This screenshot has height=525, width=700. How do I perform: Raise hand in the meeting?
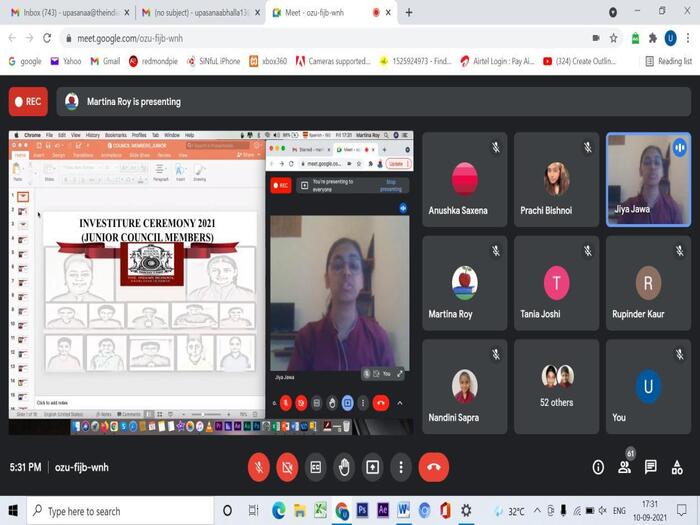coord(344,467)
